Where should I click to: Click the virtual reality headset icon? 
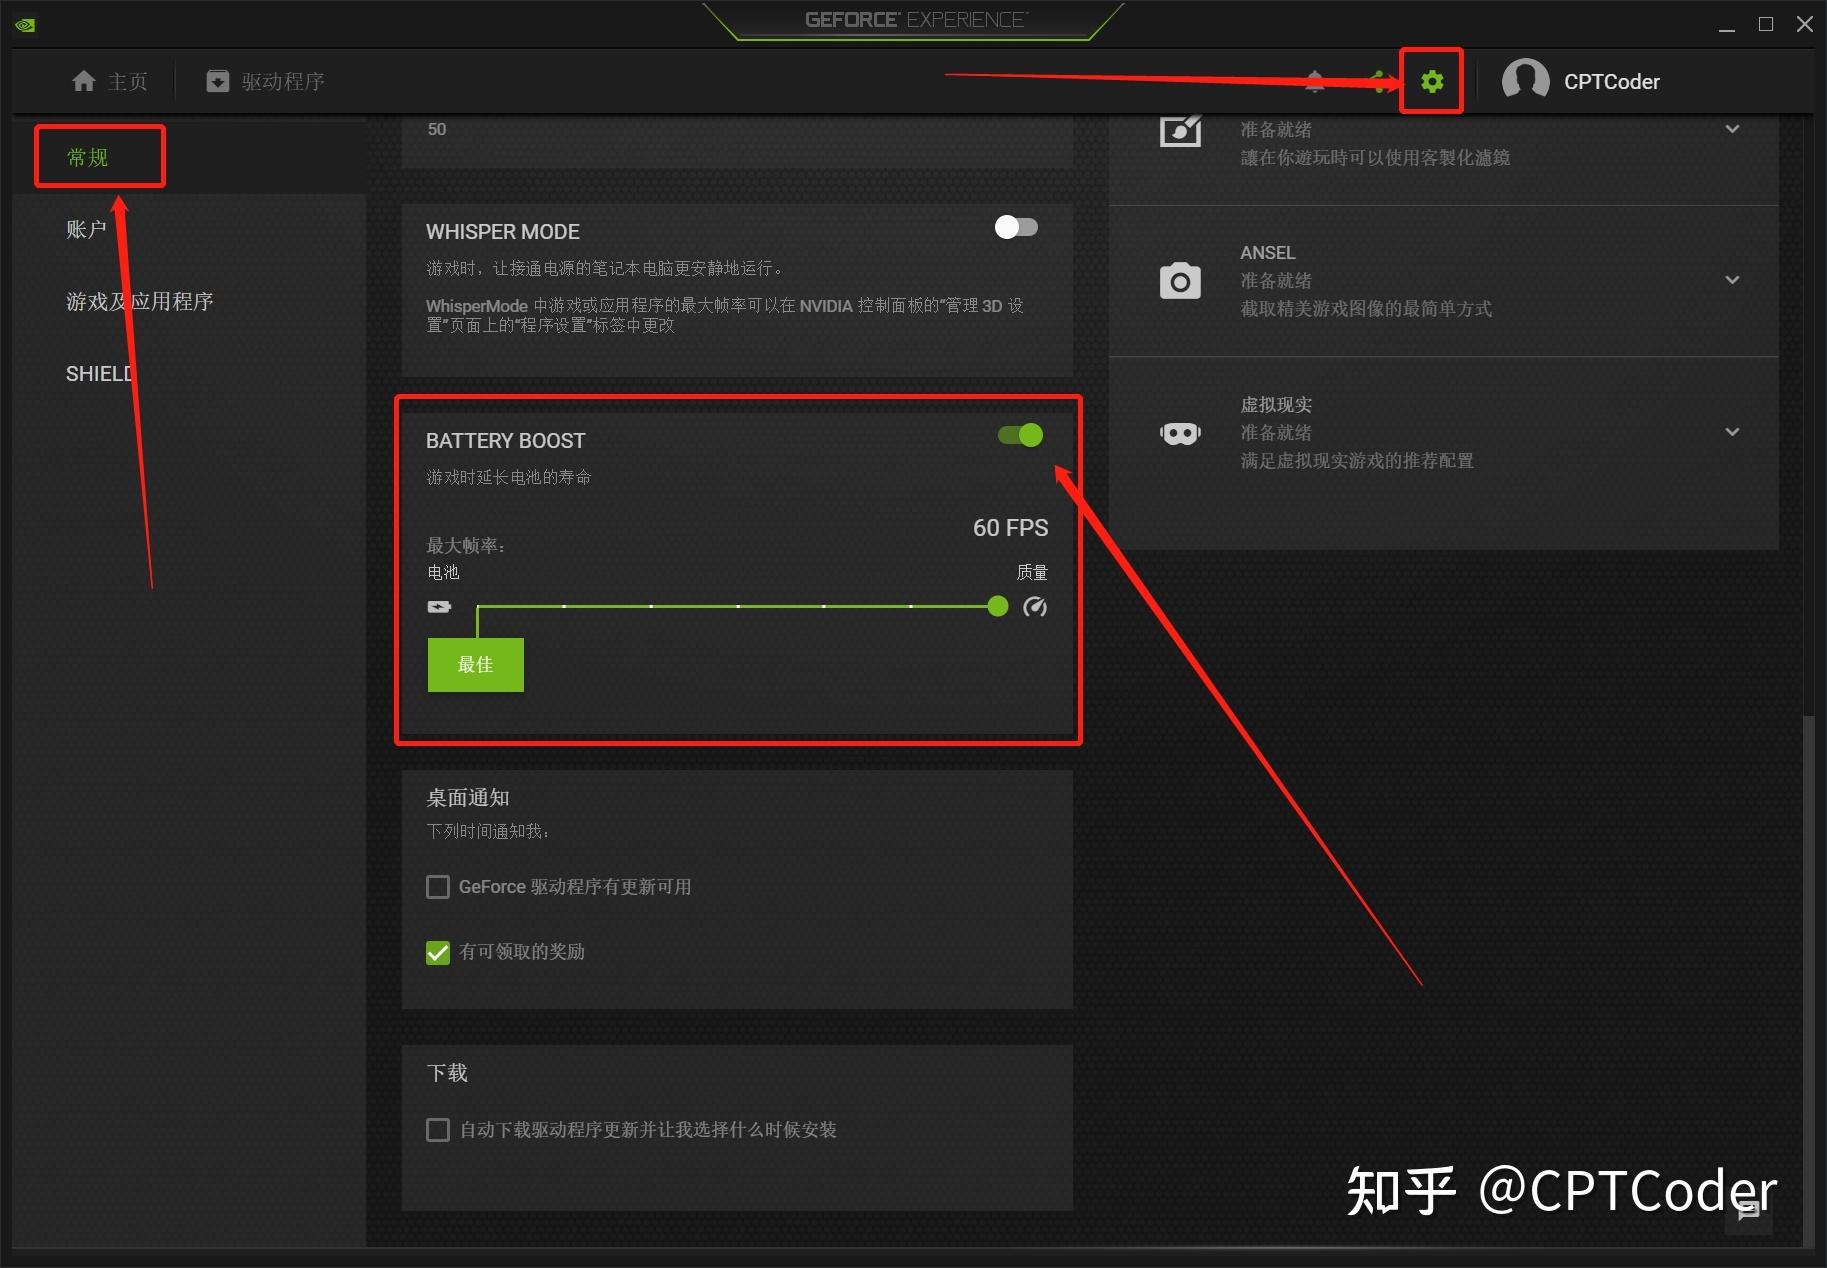[1180, 433]
